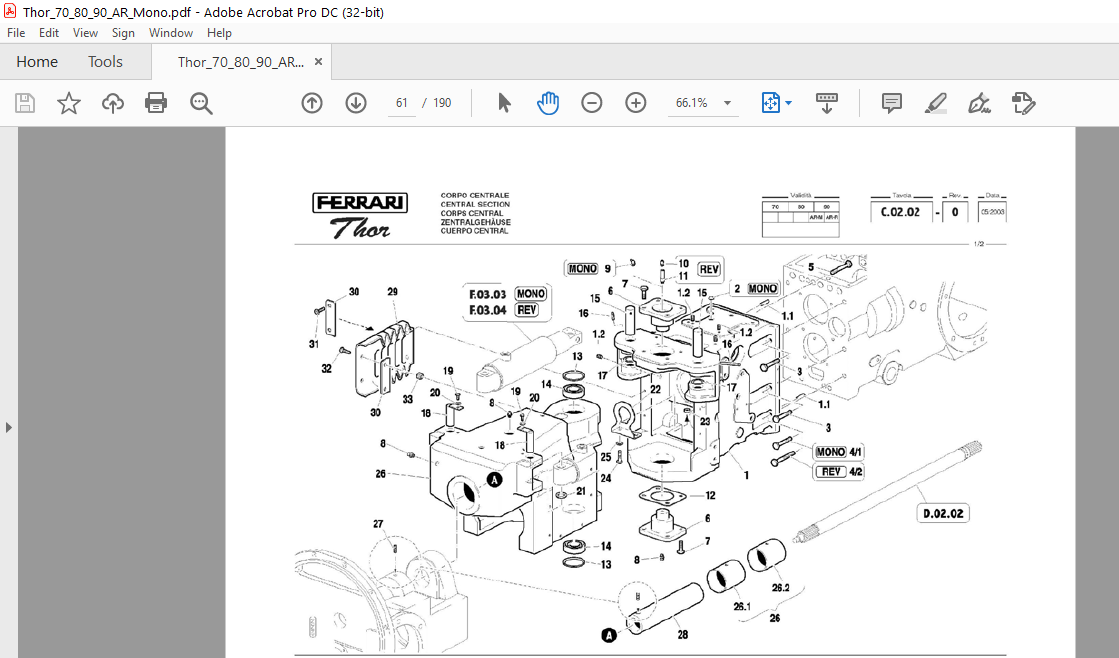Open the Sign menu
This screenshot has width=1119, height=658.
point(123,33)
